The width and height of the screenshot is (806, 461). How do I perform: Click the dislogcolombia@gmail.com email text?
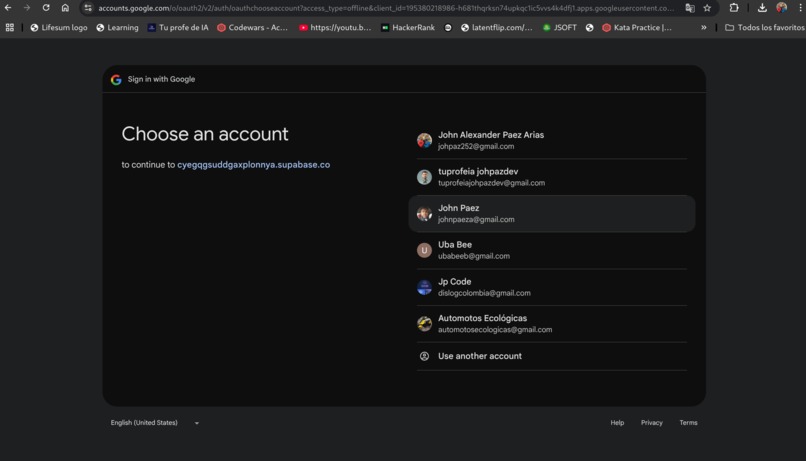tap(484, 293)
